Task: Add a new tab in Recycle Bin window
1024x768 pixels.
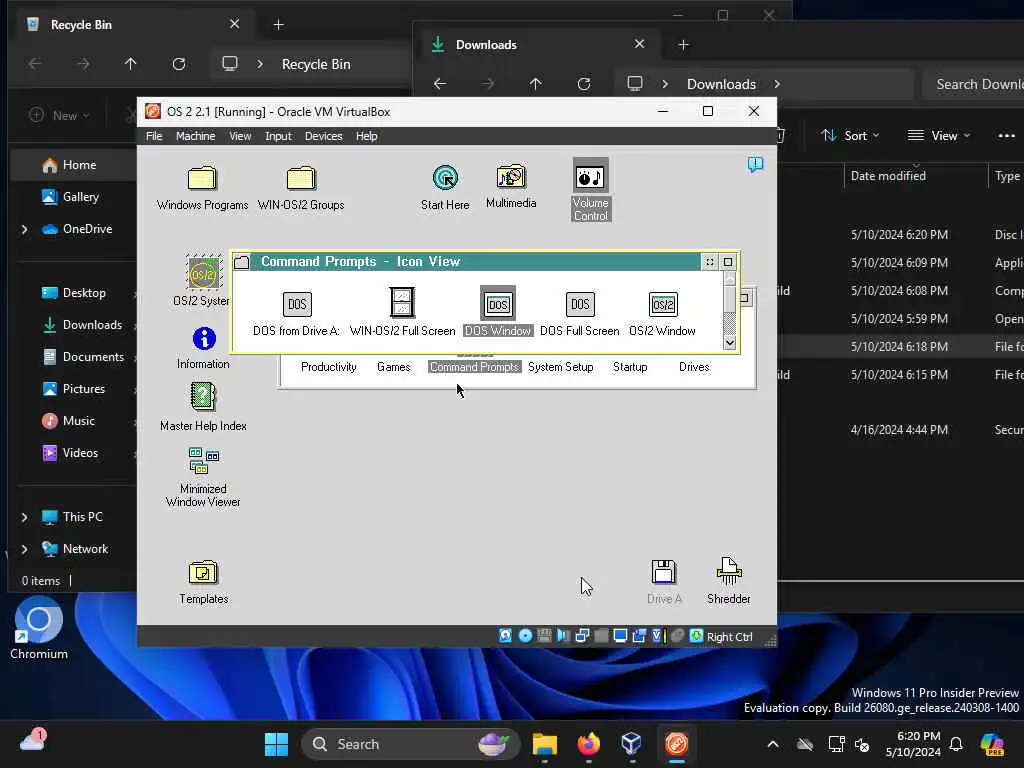Action: [278, 25]
